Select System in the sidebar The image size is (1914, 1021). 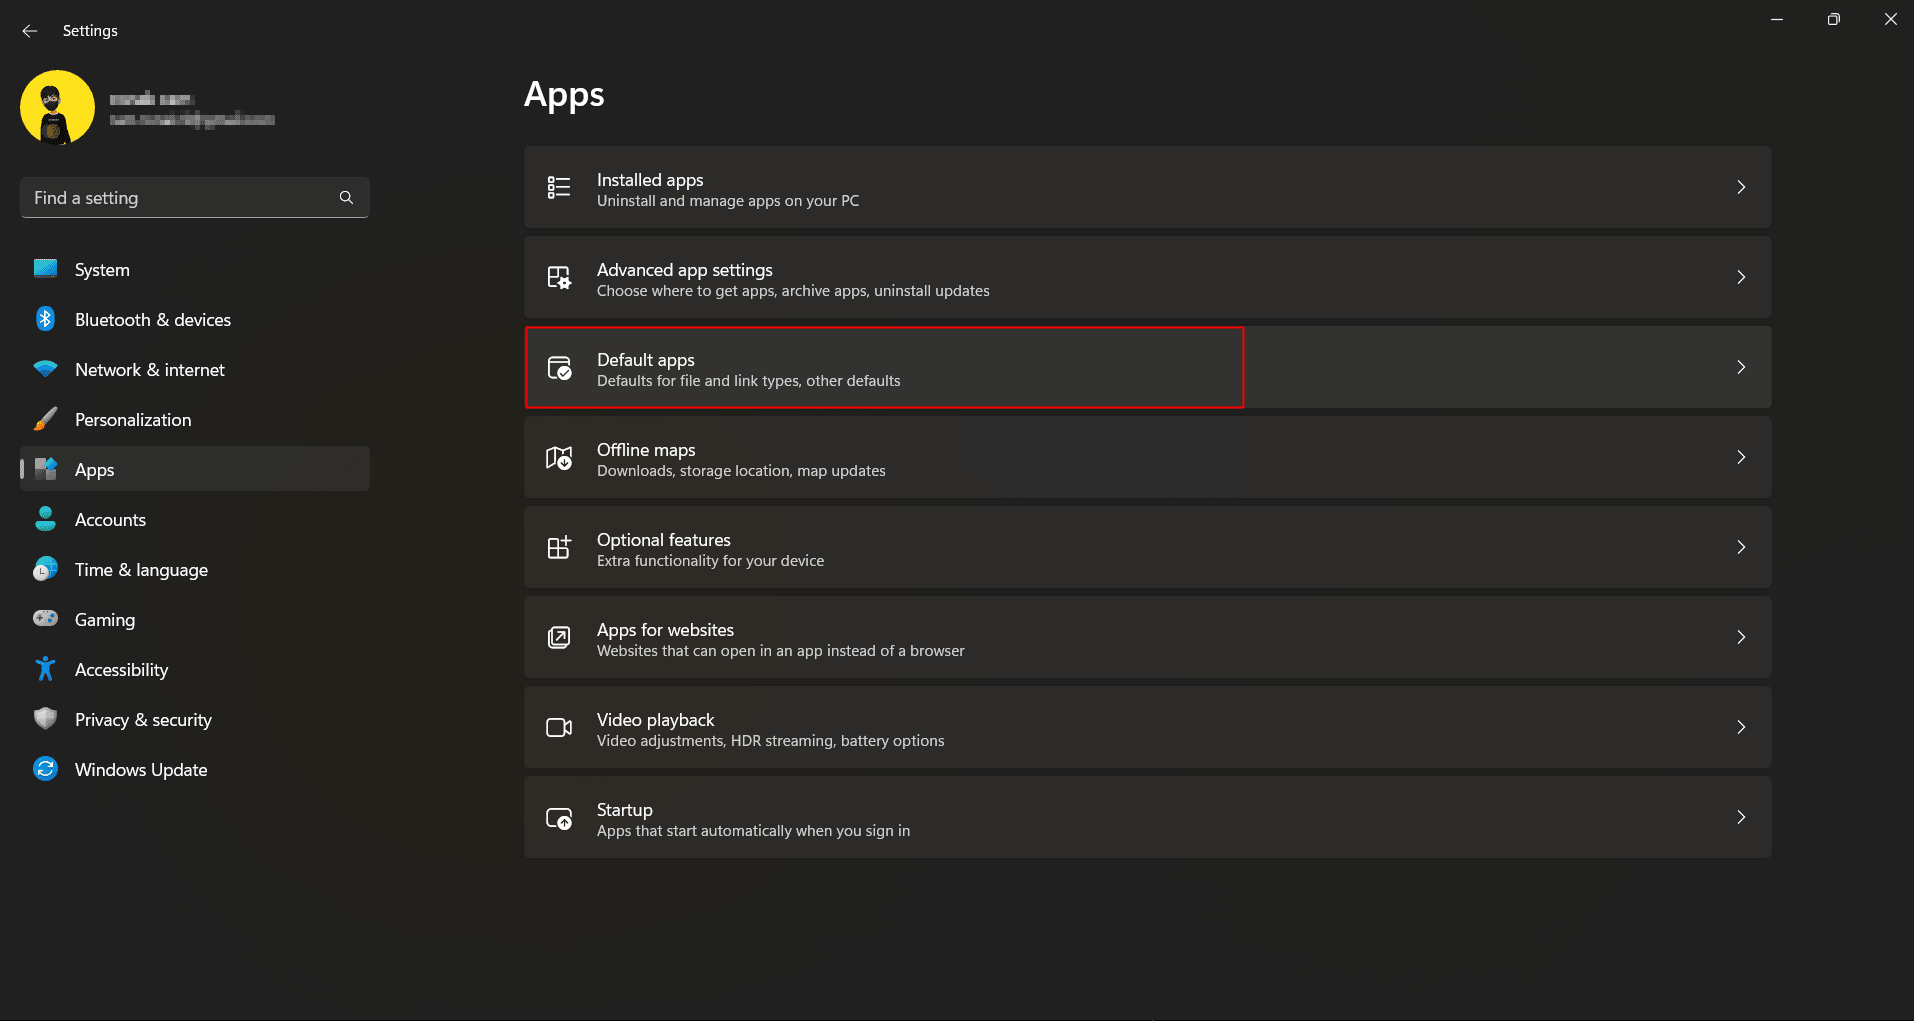coord(101,269)
